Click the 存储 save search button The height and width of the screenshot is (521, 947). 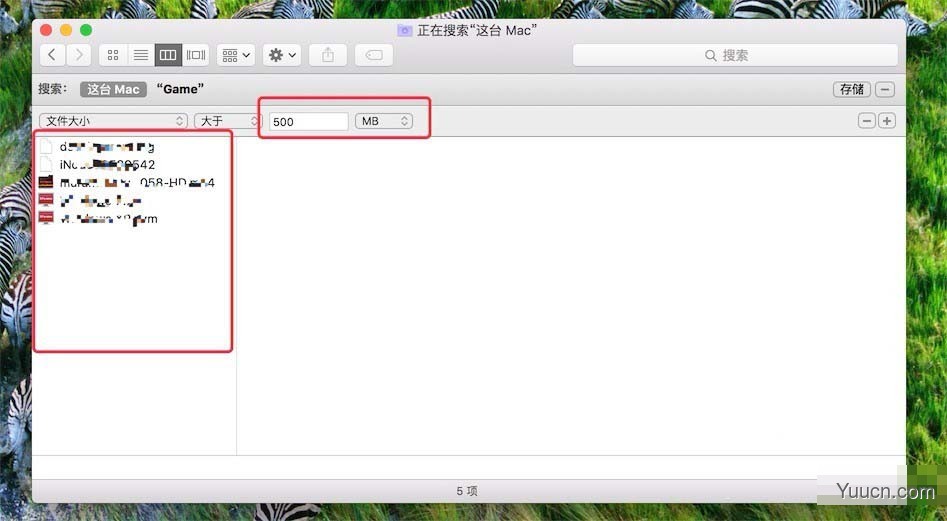852,89
